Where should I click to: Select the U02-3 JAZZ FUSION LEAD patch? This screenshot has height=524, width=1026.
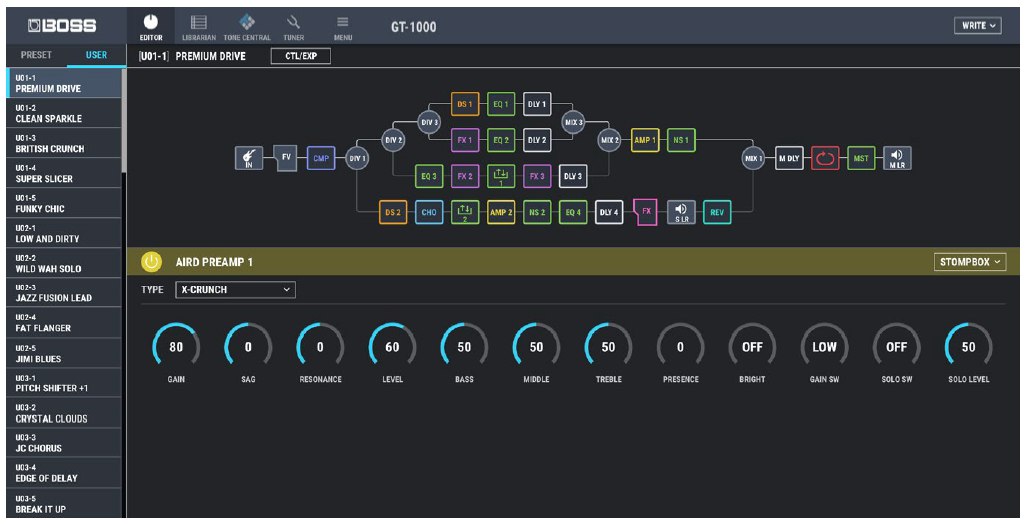pos(63,293)
